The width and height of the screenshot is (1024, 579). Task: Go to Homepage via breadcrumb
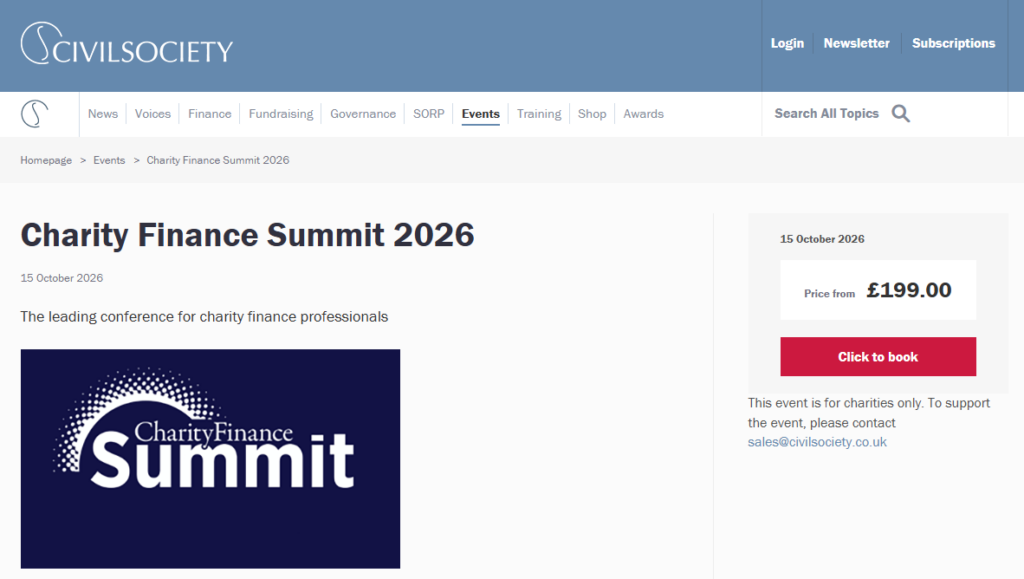(46, 160)
